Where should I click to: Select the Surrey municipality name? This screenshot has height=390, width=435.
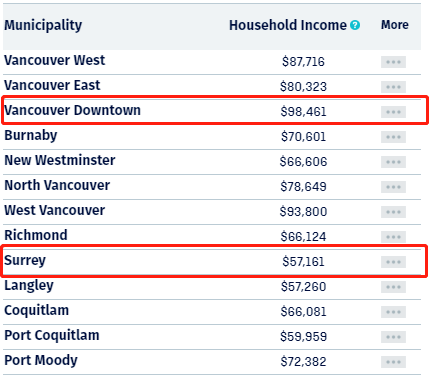[25, 261]
